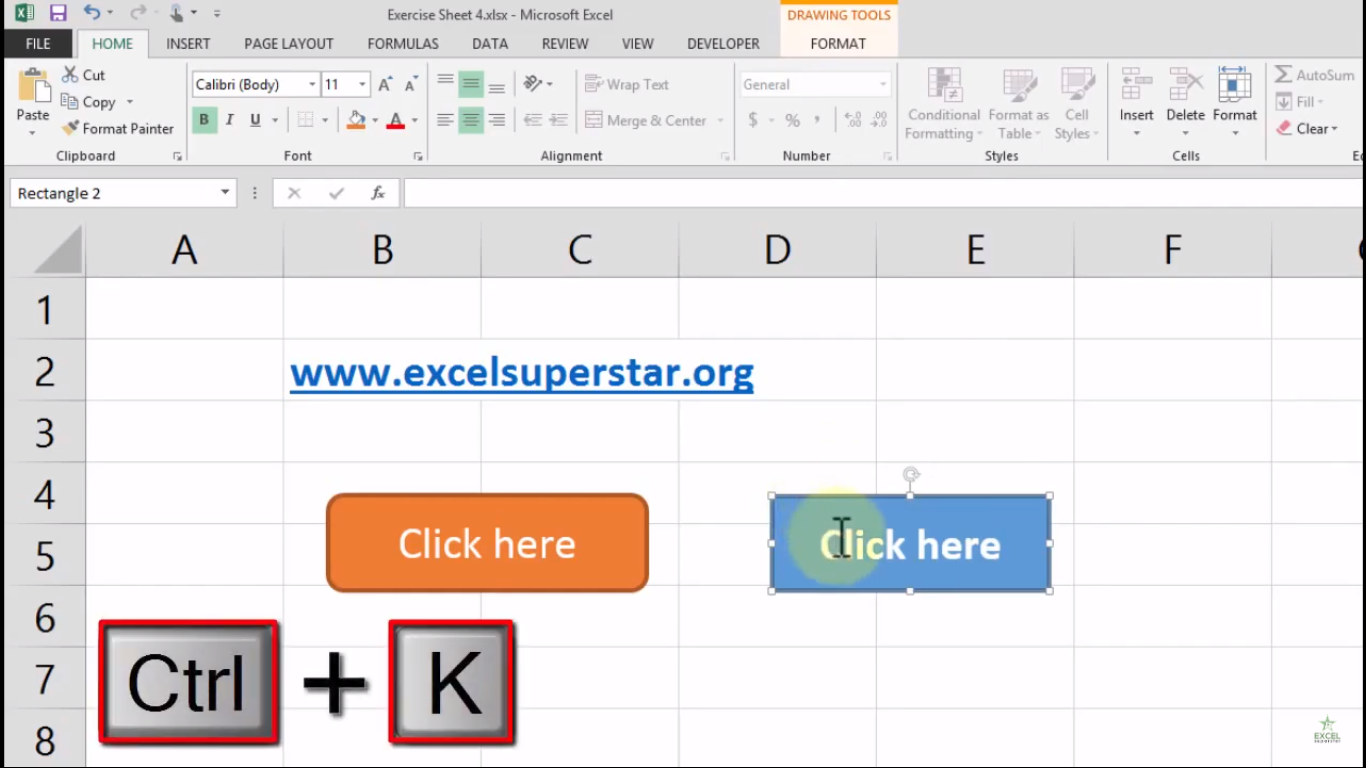Open the Touch/Mouse Mode button
This screenshot has width=1366, height=768.
[x=177, y=14]
